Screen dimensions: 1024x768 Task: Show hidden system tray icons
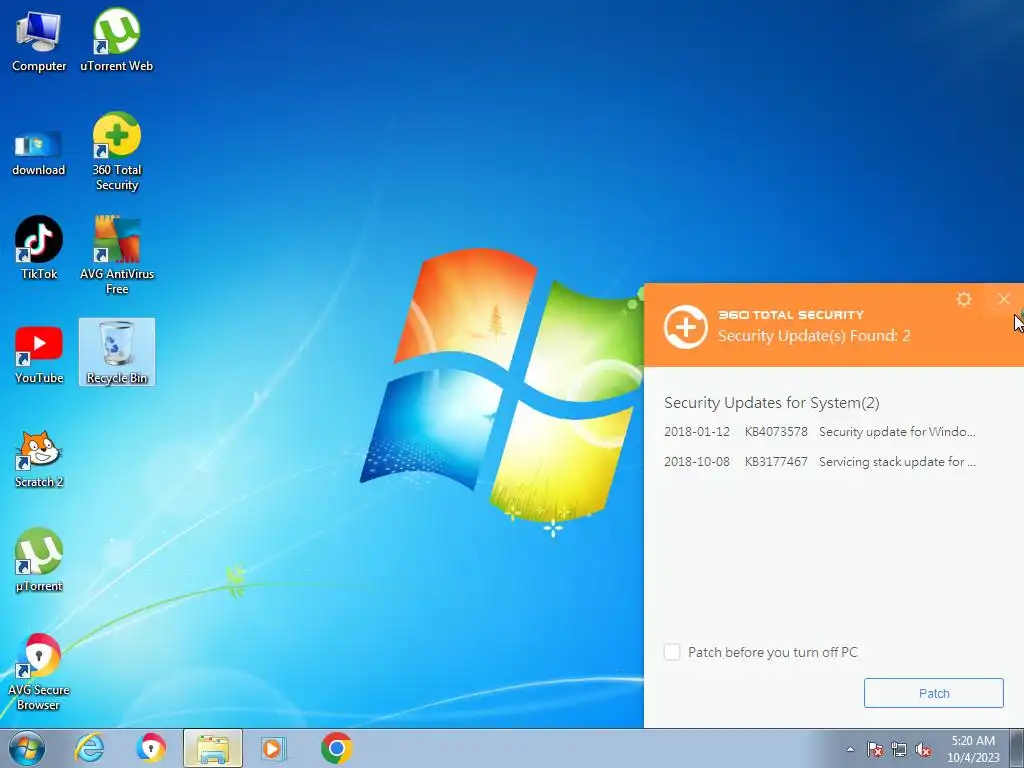[x=850, y=749]
